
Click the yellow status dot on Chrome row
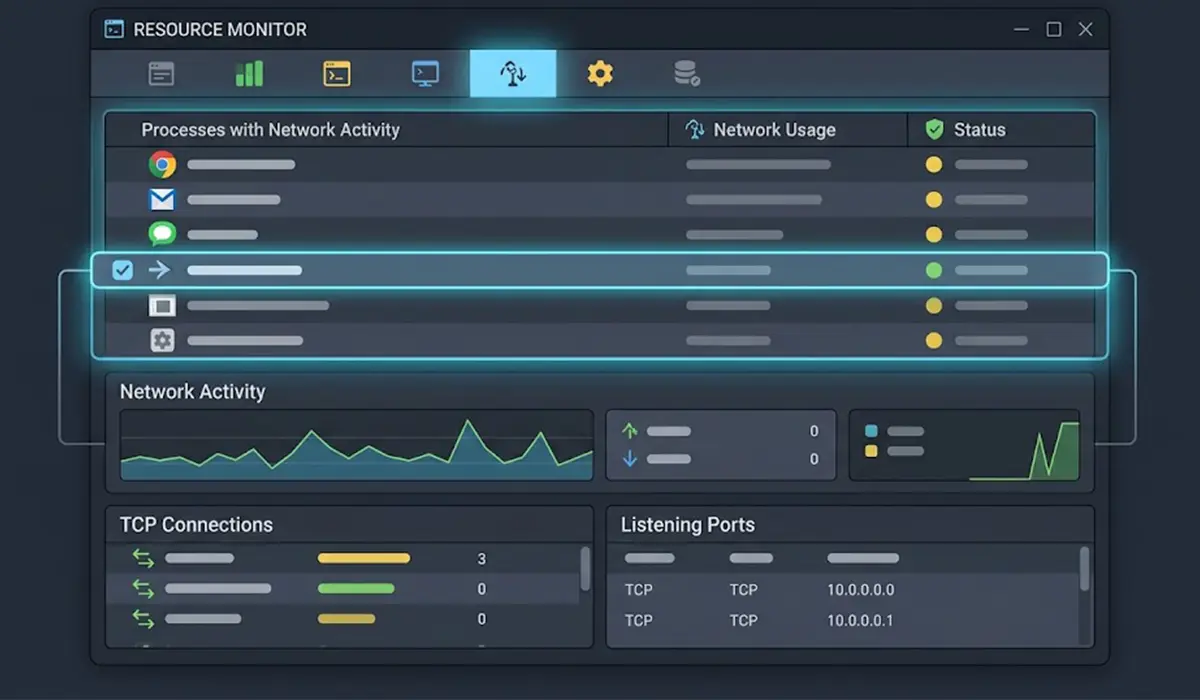pyautogui.click(x=934, y=164)
